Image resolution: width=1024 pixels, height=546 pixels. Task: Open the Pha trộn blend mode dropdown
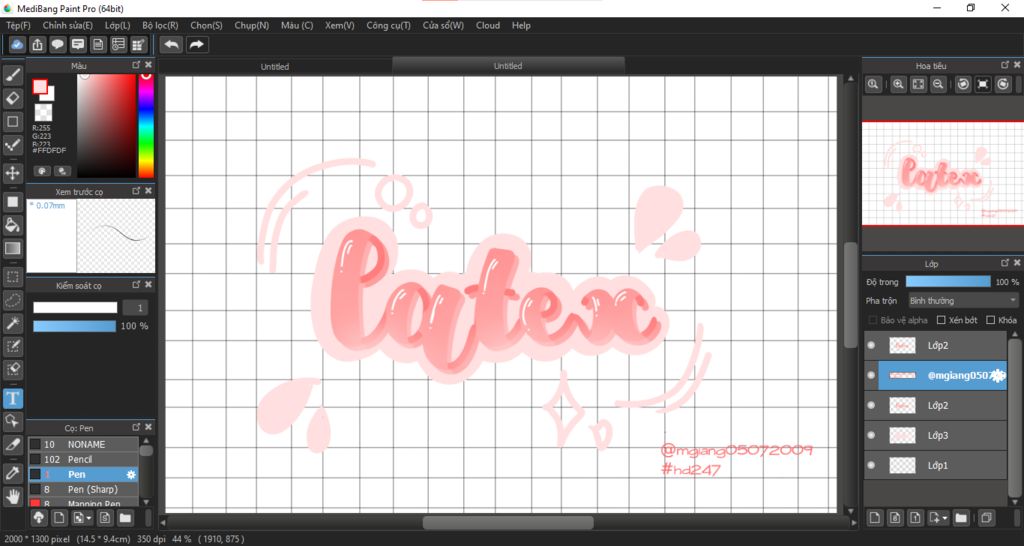coord(963,300)
